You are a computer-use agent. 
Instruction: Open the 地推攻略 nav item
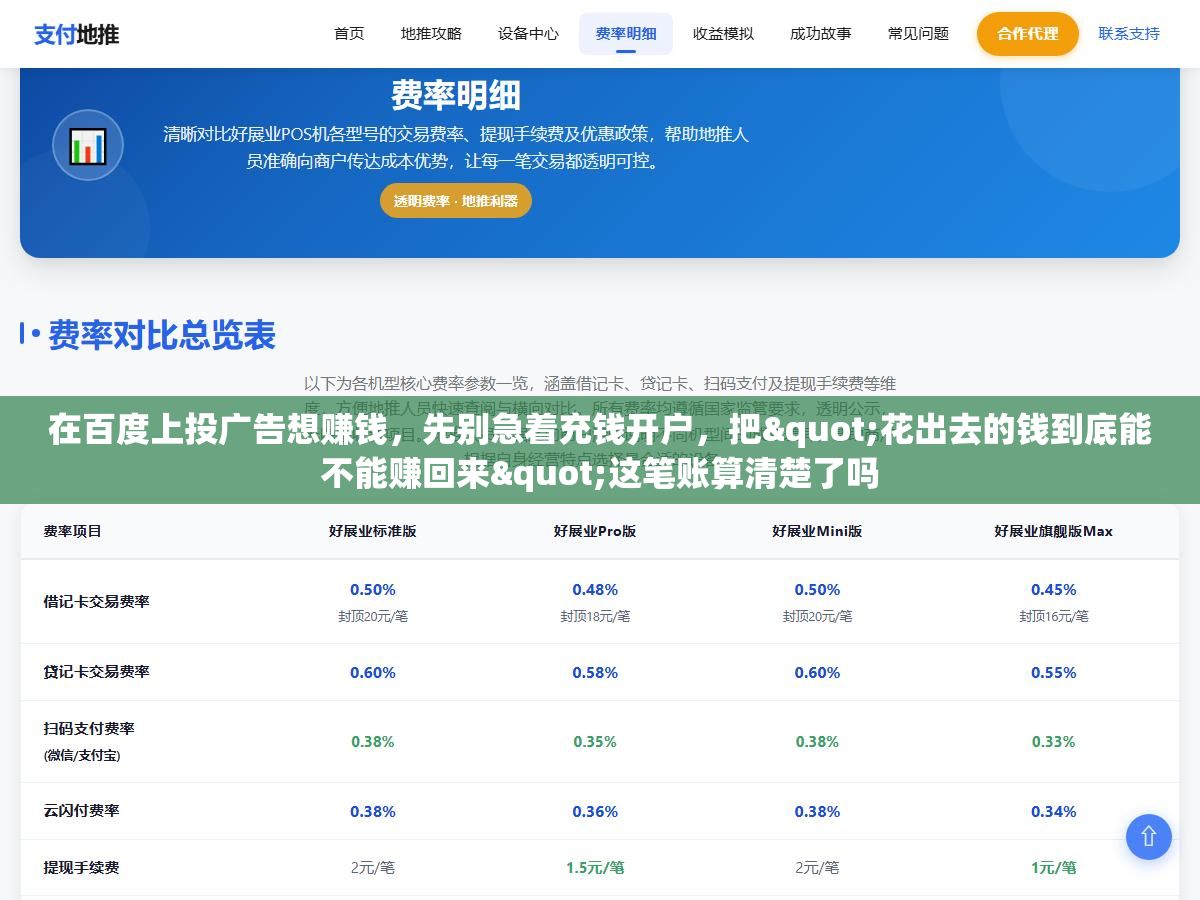(x=431, y=34)
